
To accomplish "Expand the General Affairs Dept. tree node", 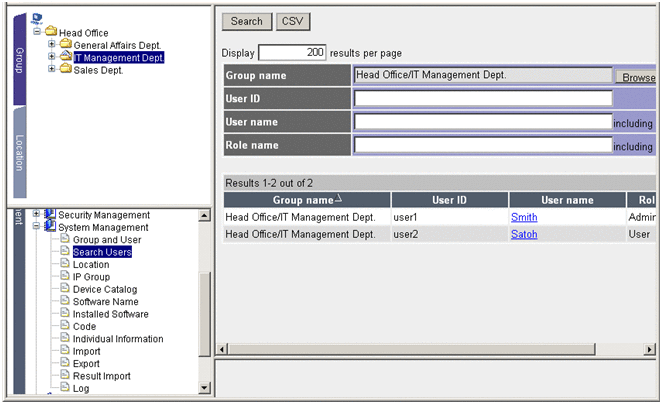I will [52, 45].
